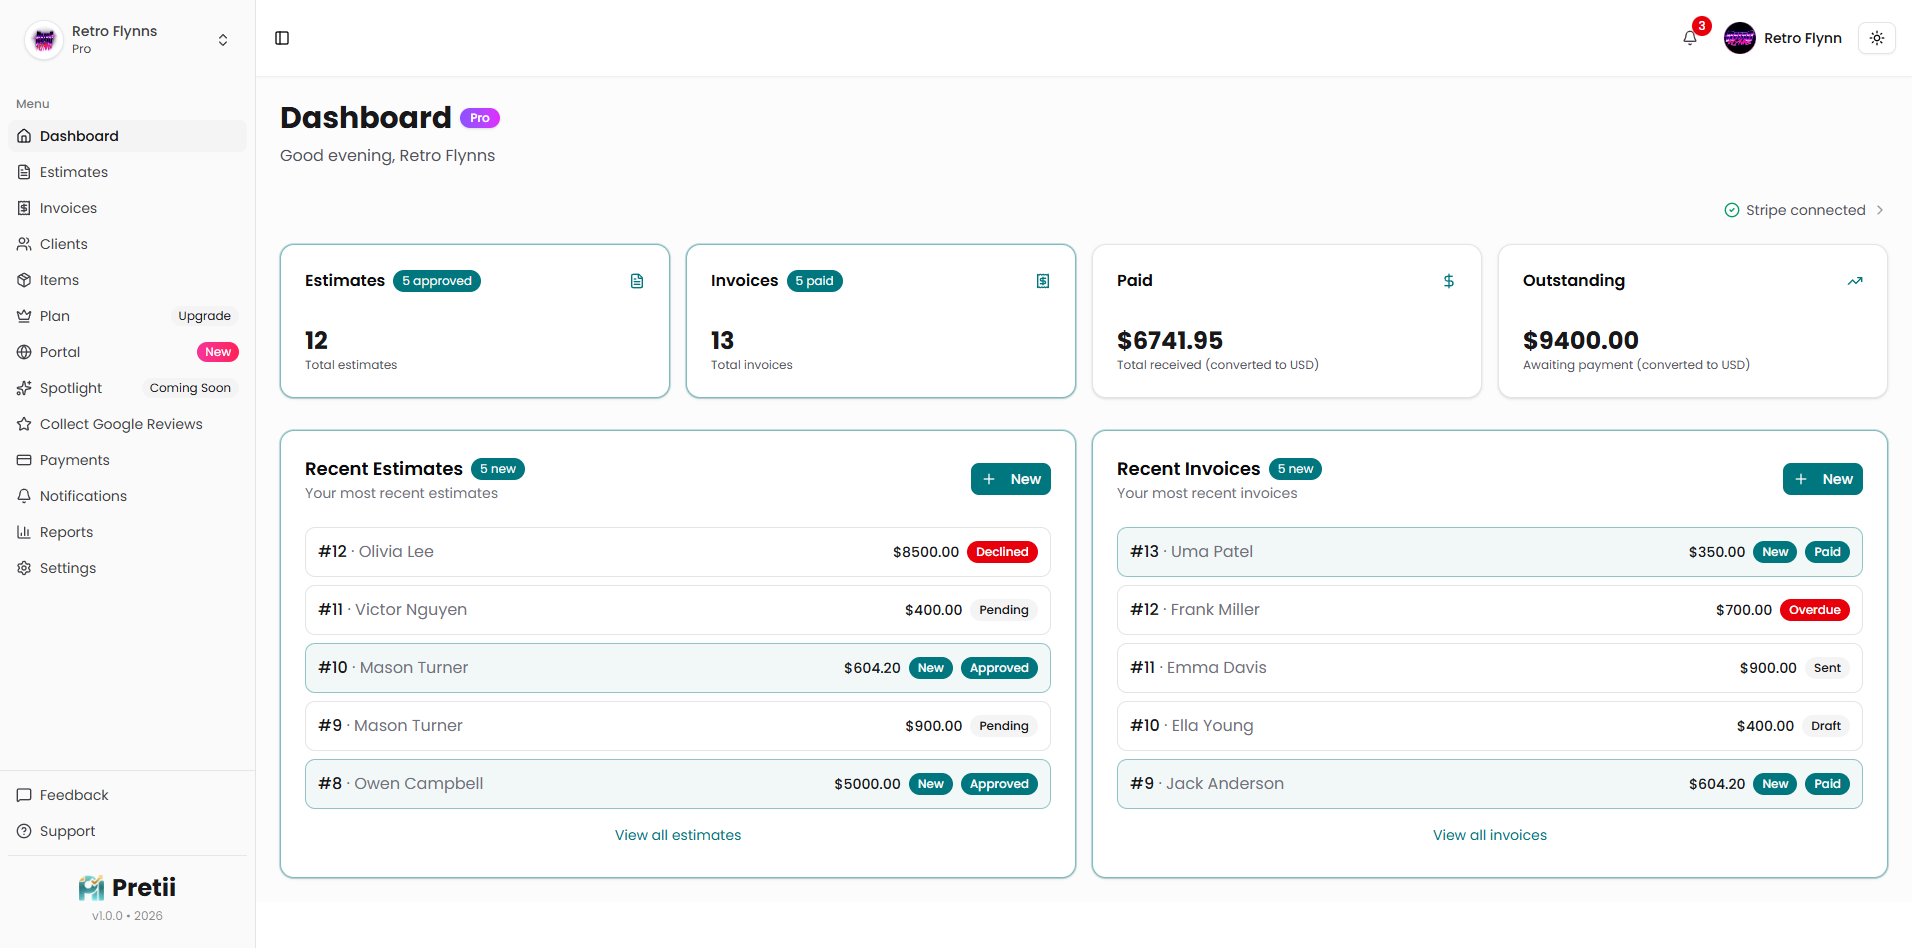Viewport: 1912px width, 948px height.
Task: Expand the Retro Flynns workspace switcher
Action: [x=222, y=40]
